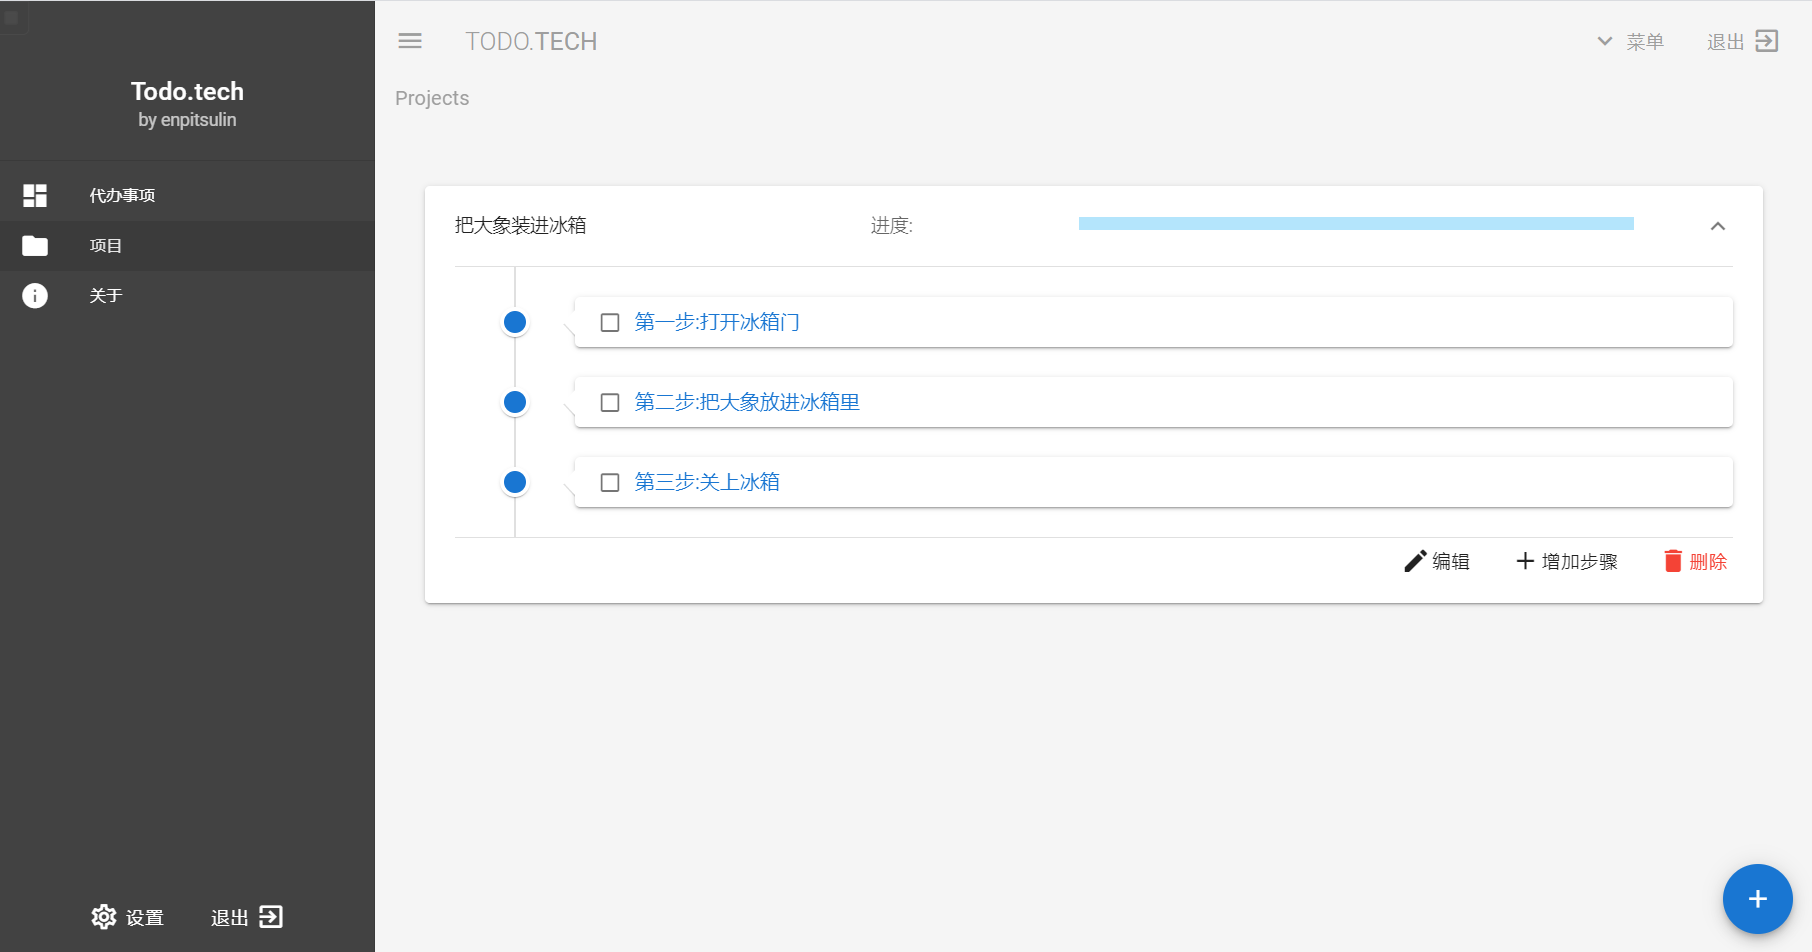Click the timeline dot for 第二步
The width and height of the screenshot is (1812, 952).
pos(515,402)
